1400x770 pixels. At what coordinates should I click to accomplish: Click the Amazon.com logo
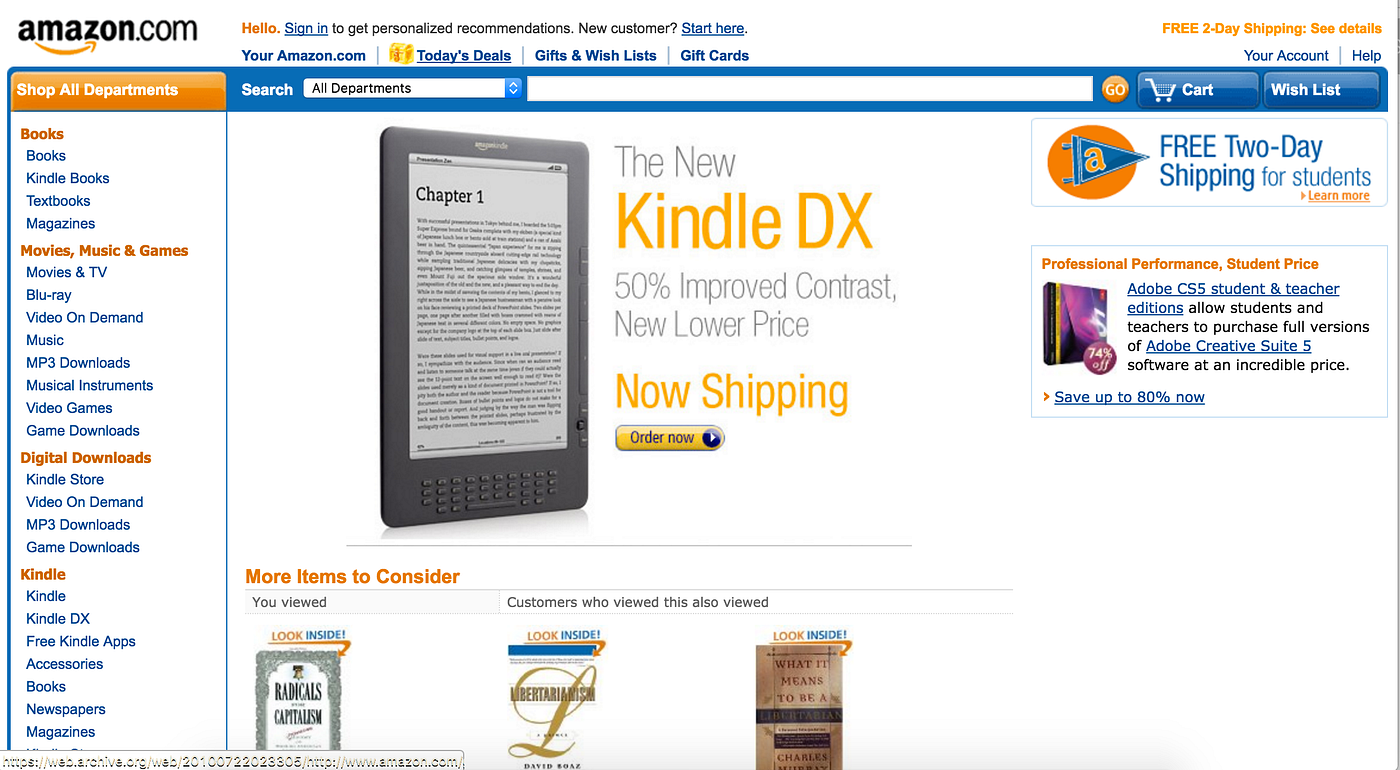tap(108, 36)
